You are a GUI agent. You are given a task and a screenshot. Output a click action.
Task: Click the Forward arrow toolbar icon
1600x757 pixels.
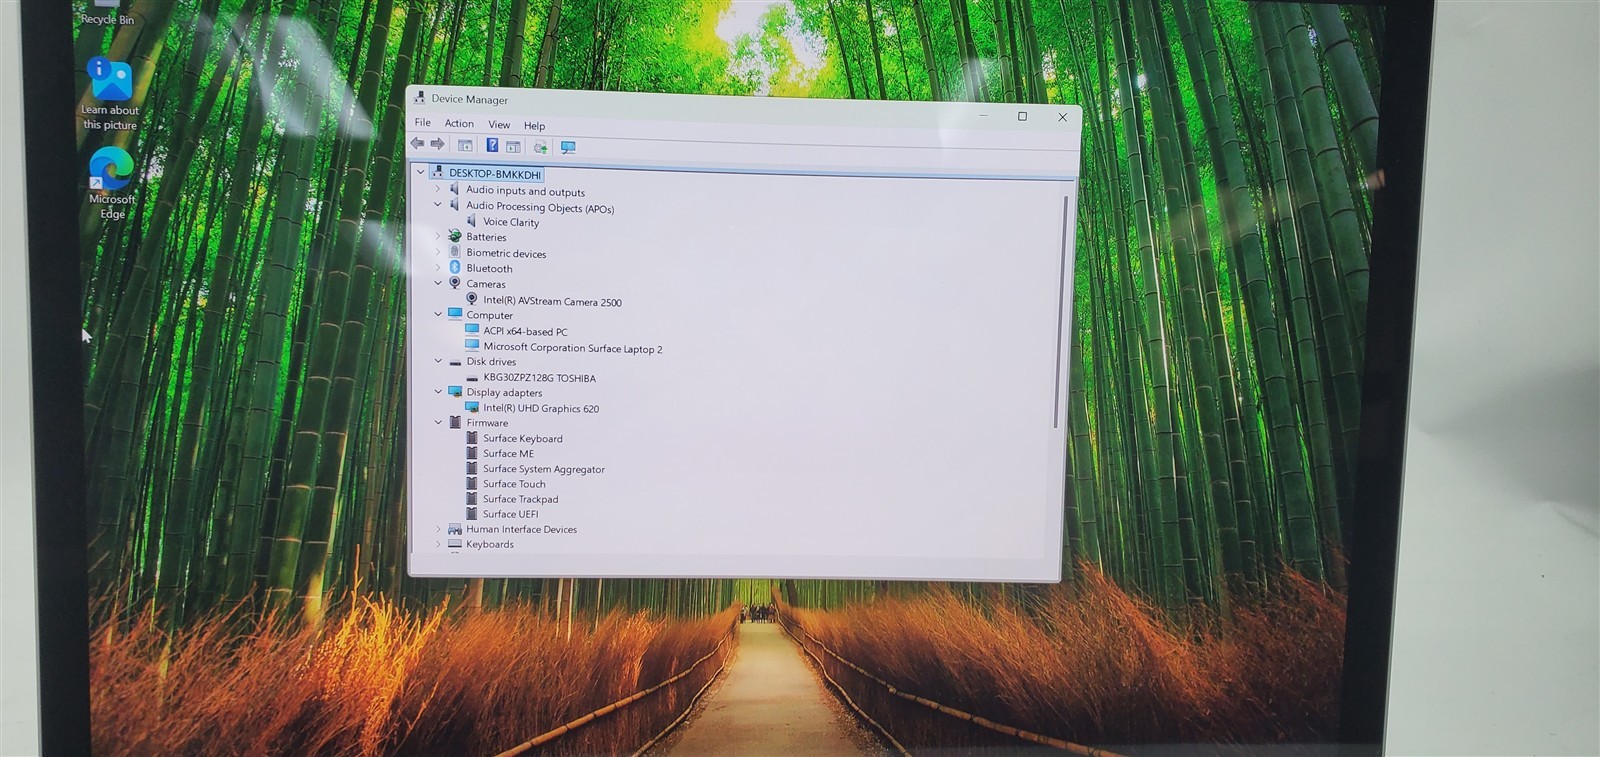(437, 144)
